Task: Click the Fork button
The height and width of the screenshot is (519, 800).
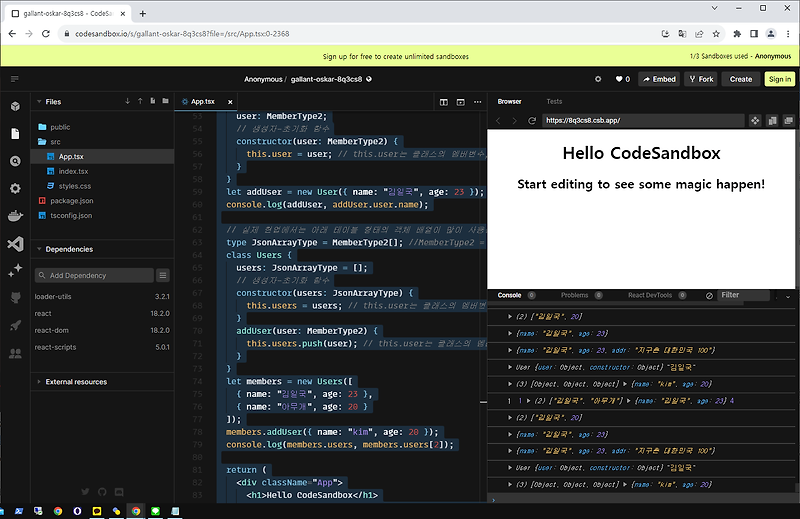Action: coord(701,79)
